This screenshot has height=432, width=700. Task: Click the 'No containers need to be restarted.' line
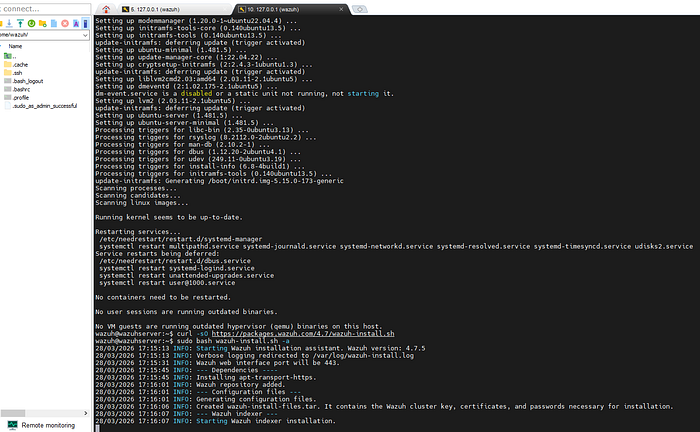point(163,297)
